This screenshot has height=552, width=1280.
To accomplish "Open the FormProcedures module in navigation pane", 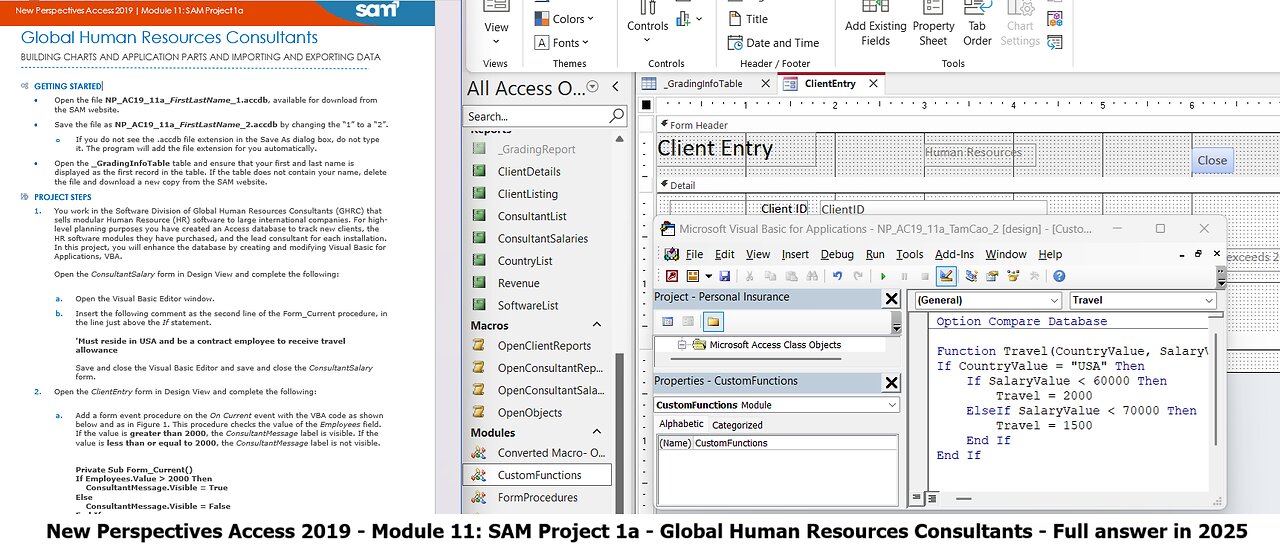I will [537, 497].
